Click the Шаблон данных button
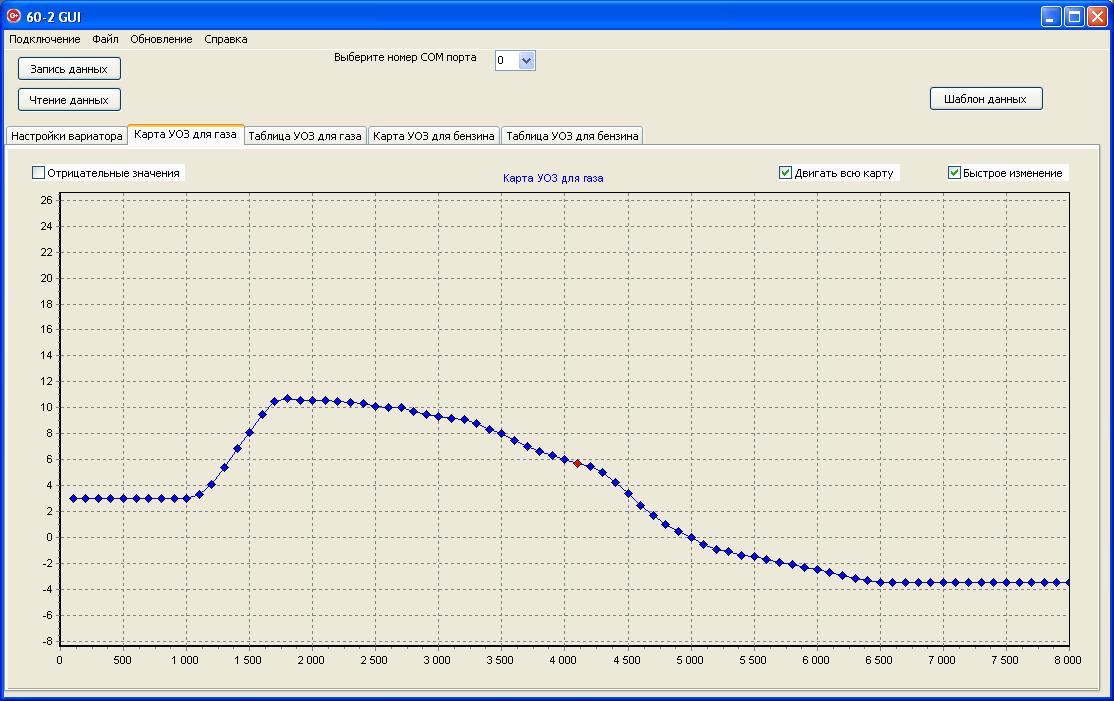The image size is (1114, 701). [x=985, y=99]
